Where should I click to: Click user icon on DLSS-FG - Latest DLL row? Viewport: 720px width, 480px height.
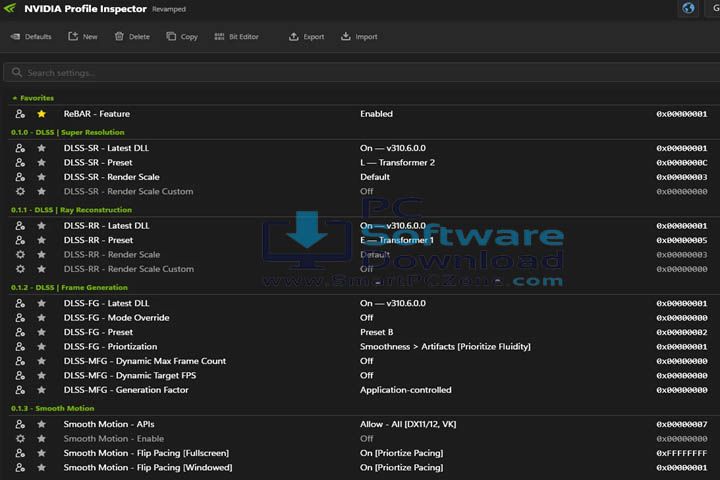coord(20,303)
